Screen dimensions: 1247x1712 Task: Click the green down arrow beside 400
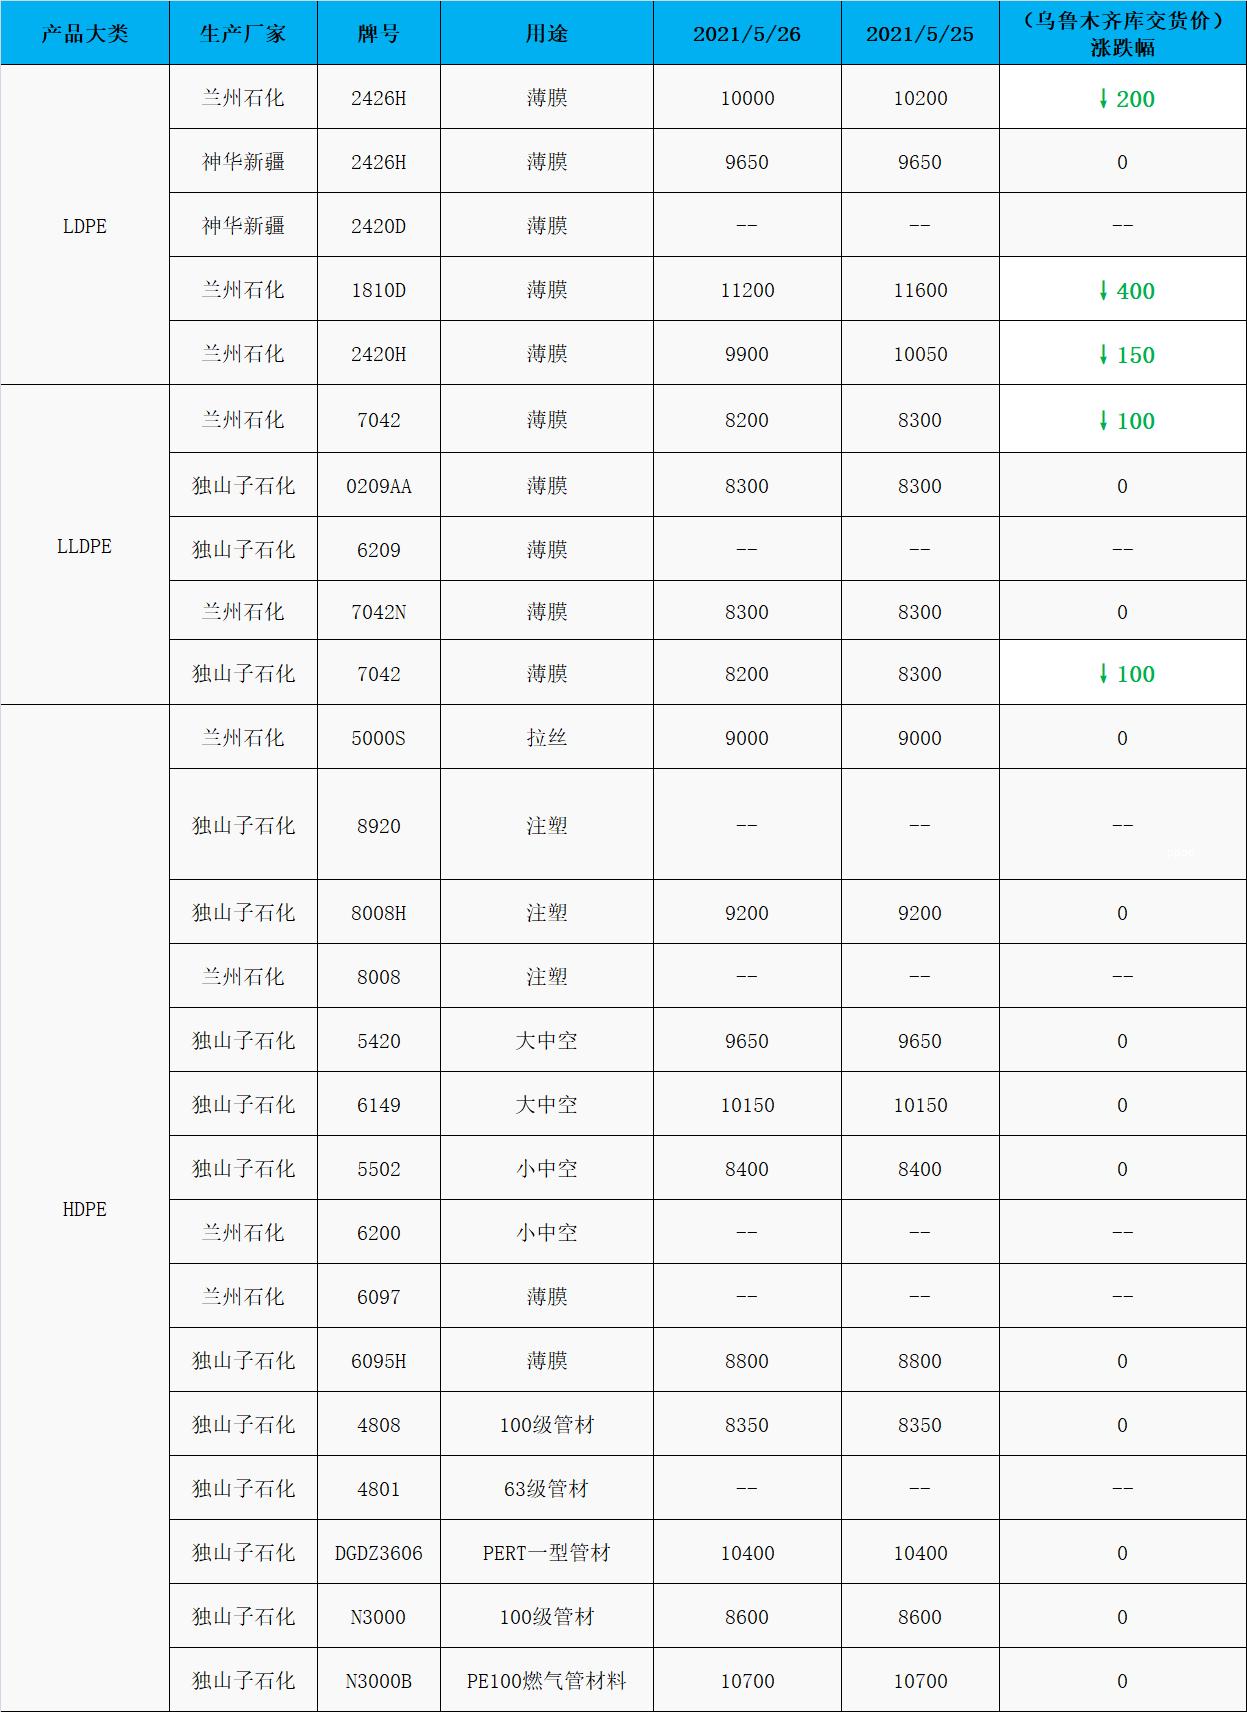point(1103,290)
